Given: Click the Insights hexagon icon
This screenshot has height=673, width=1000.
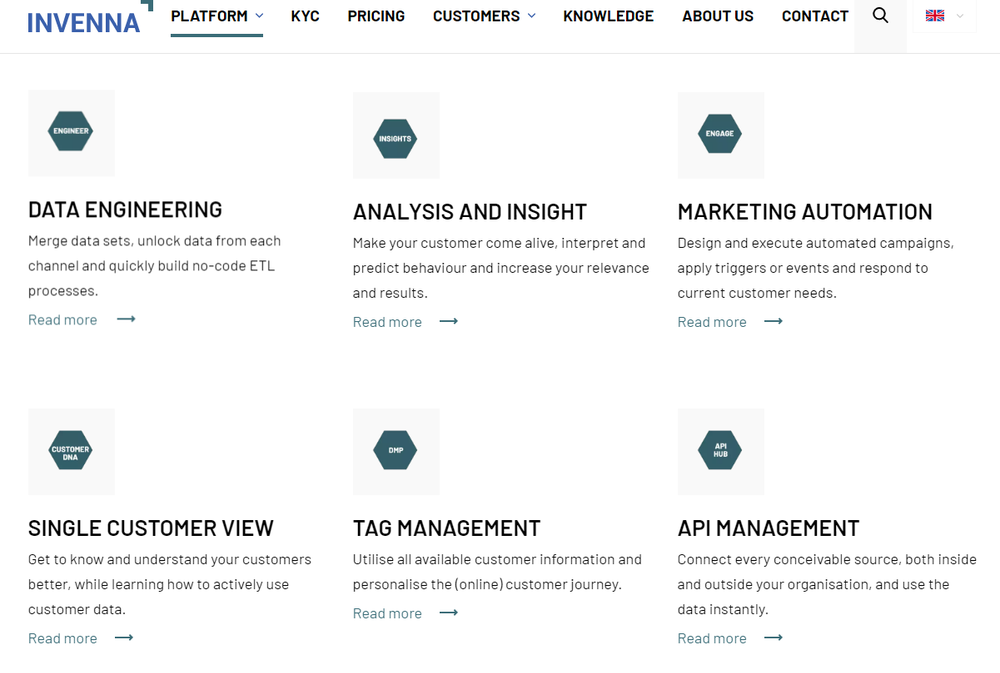Looking at the screenshot, I should [396, 135].
